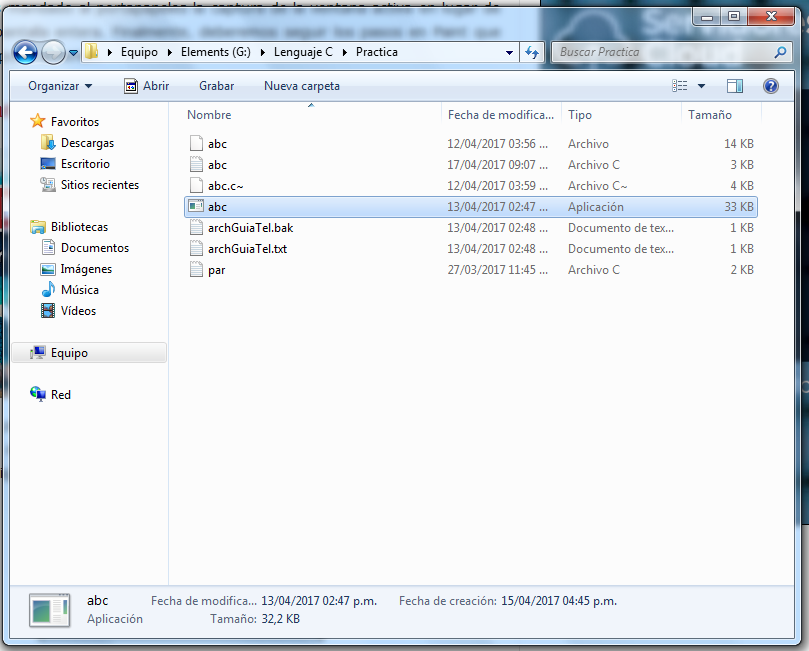The height and width of the screenshot is (651, 809).
Task: Open Documentos library
Action: coord(95,248)
